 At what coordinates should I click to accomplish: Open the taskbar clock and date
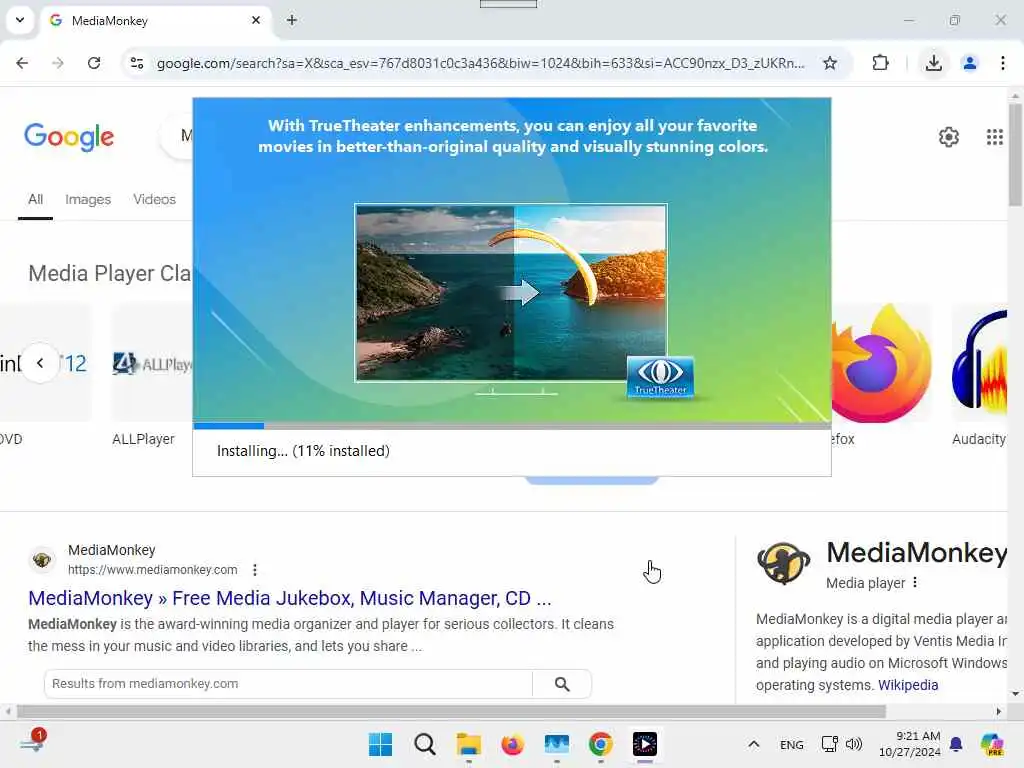coord(909,744)
